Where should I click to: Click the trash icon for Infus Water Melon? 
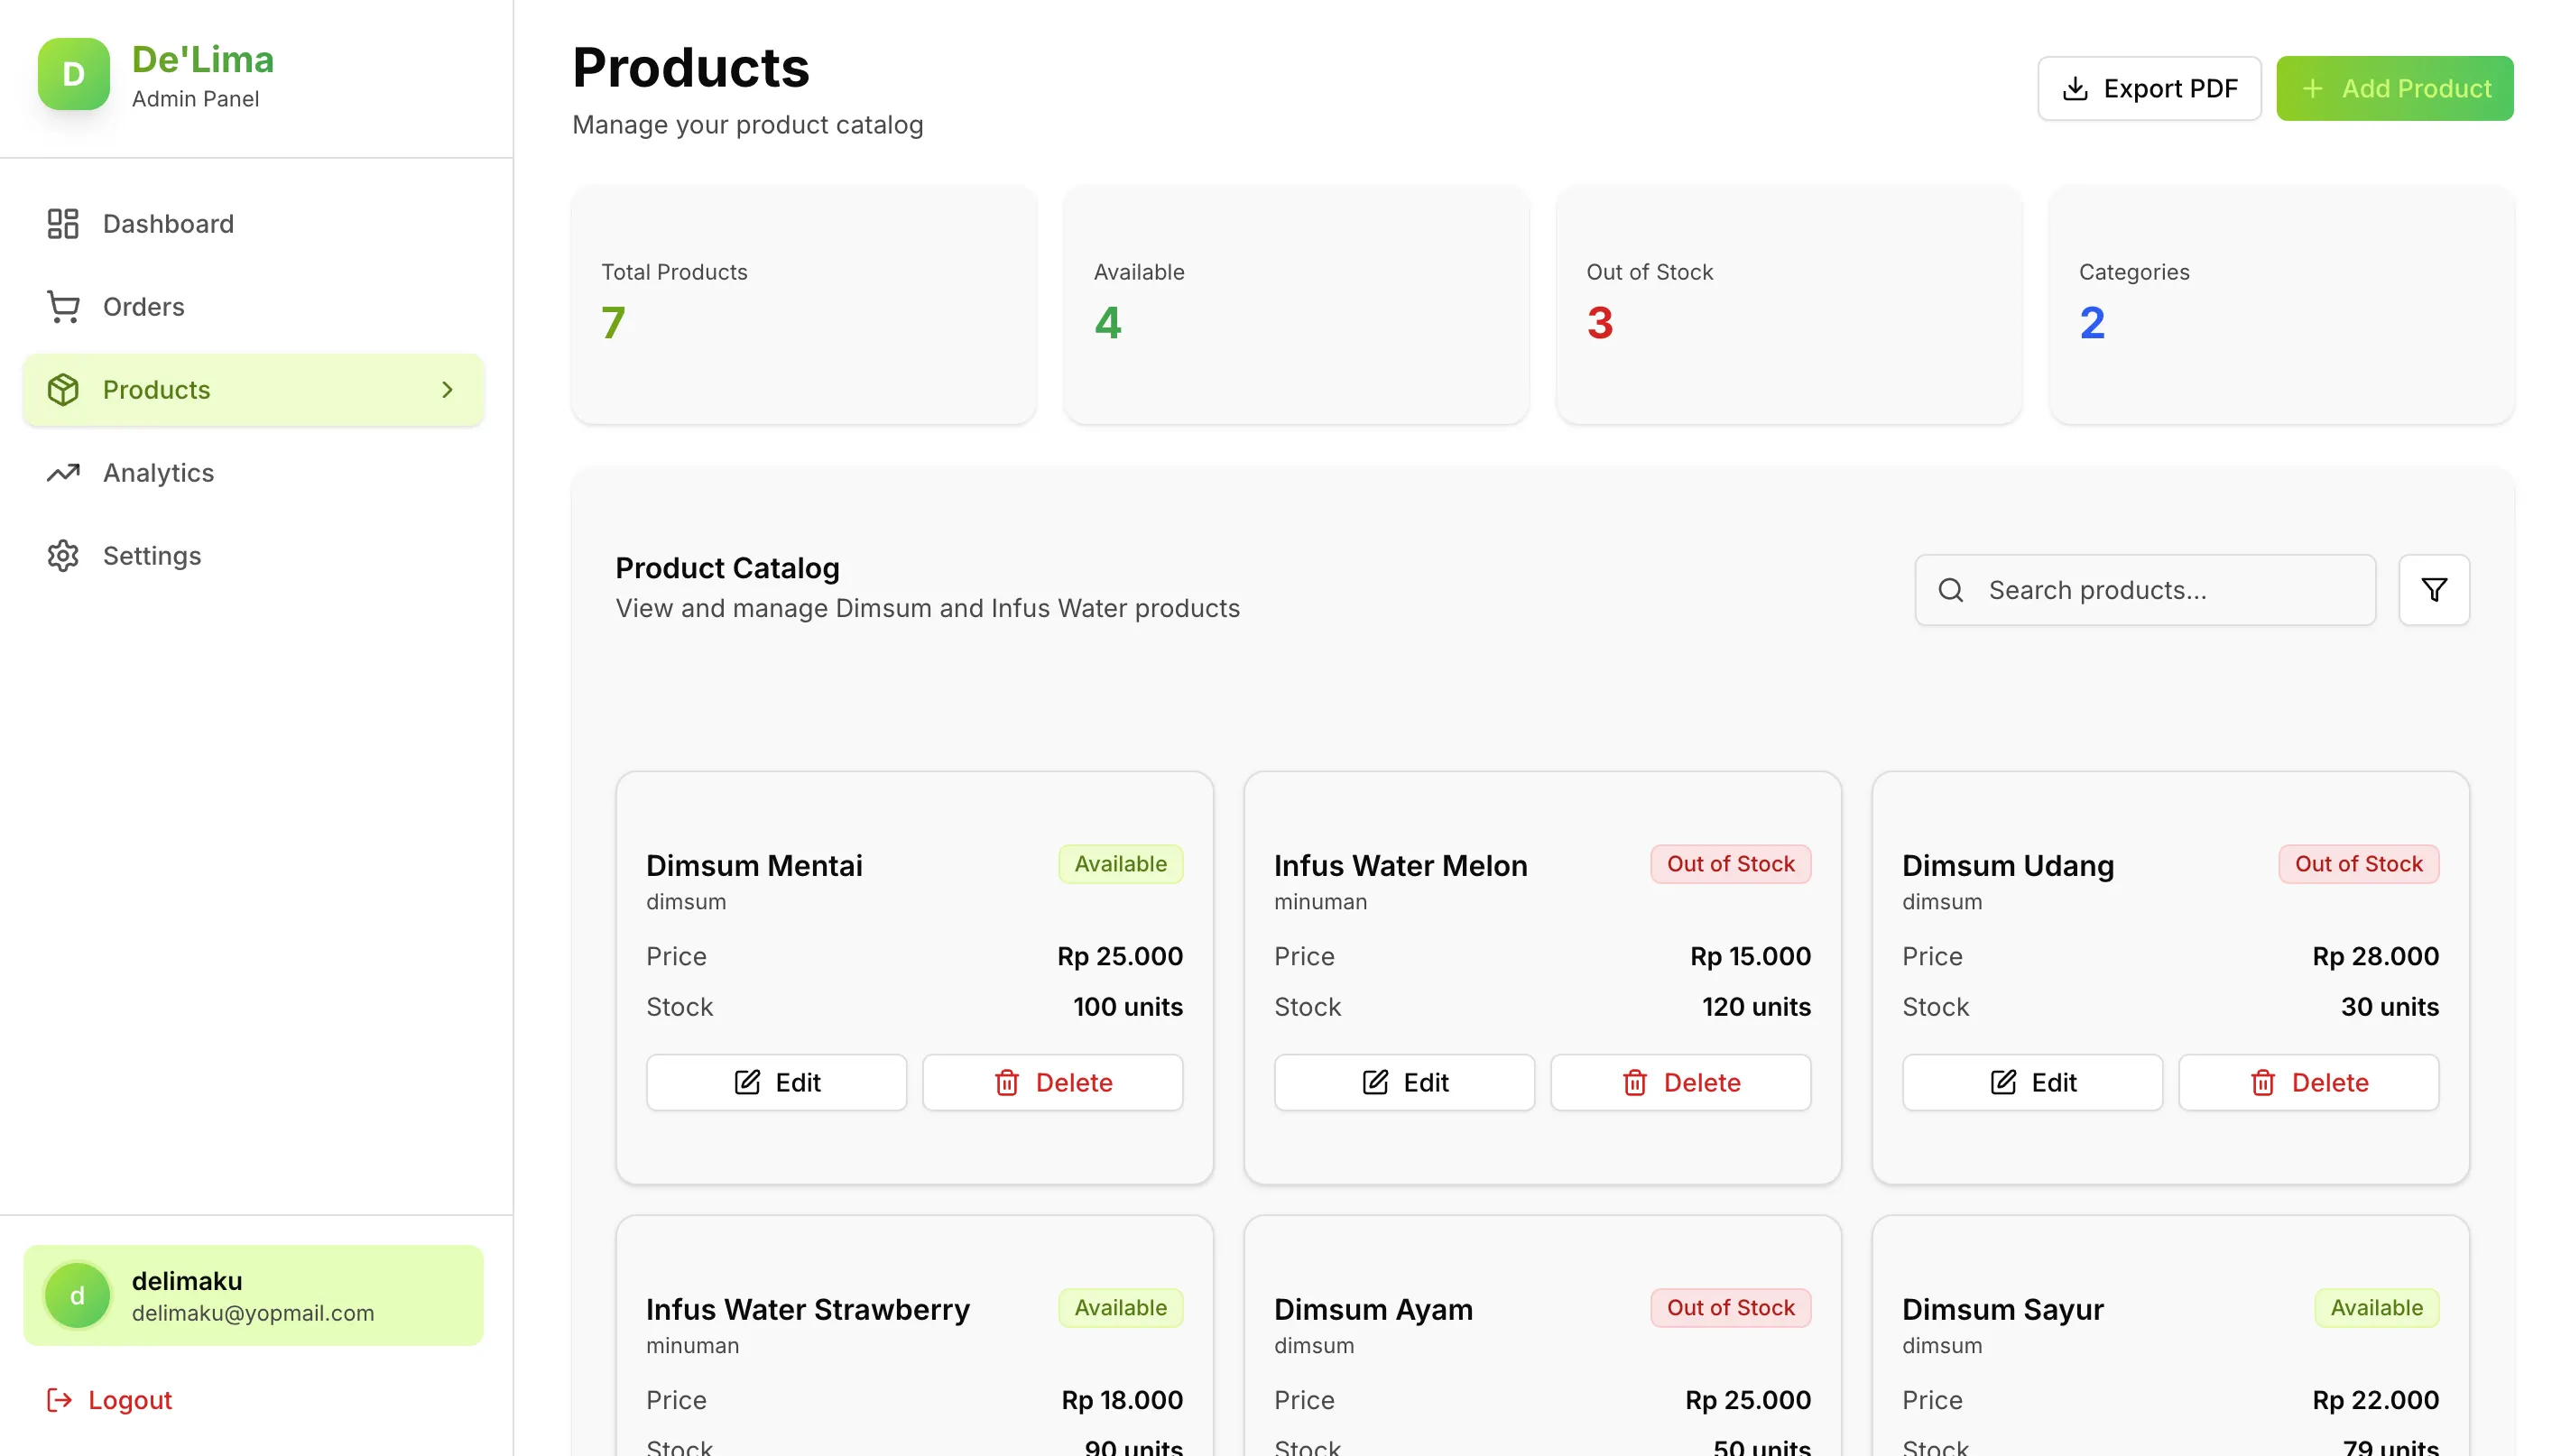click(1635, 1082)
